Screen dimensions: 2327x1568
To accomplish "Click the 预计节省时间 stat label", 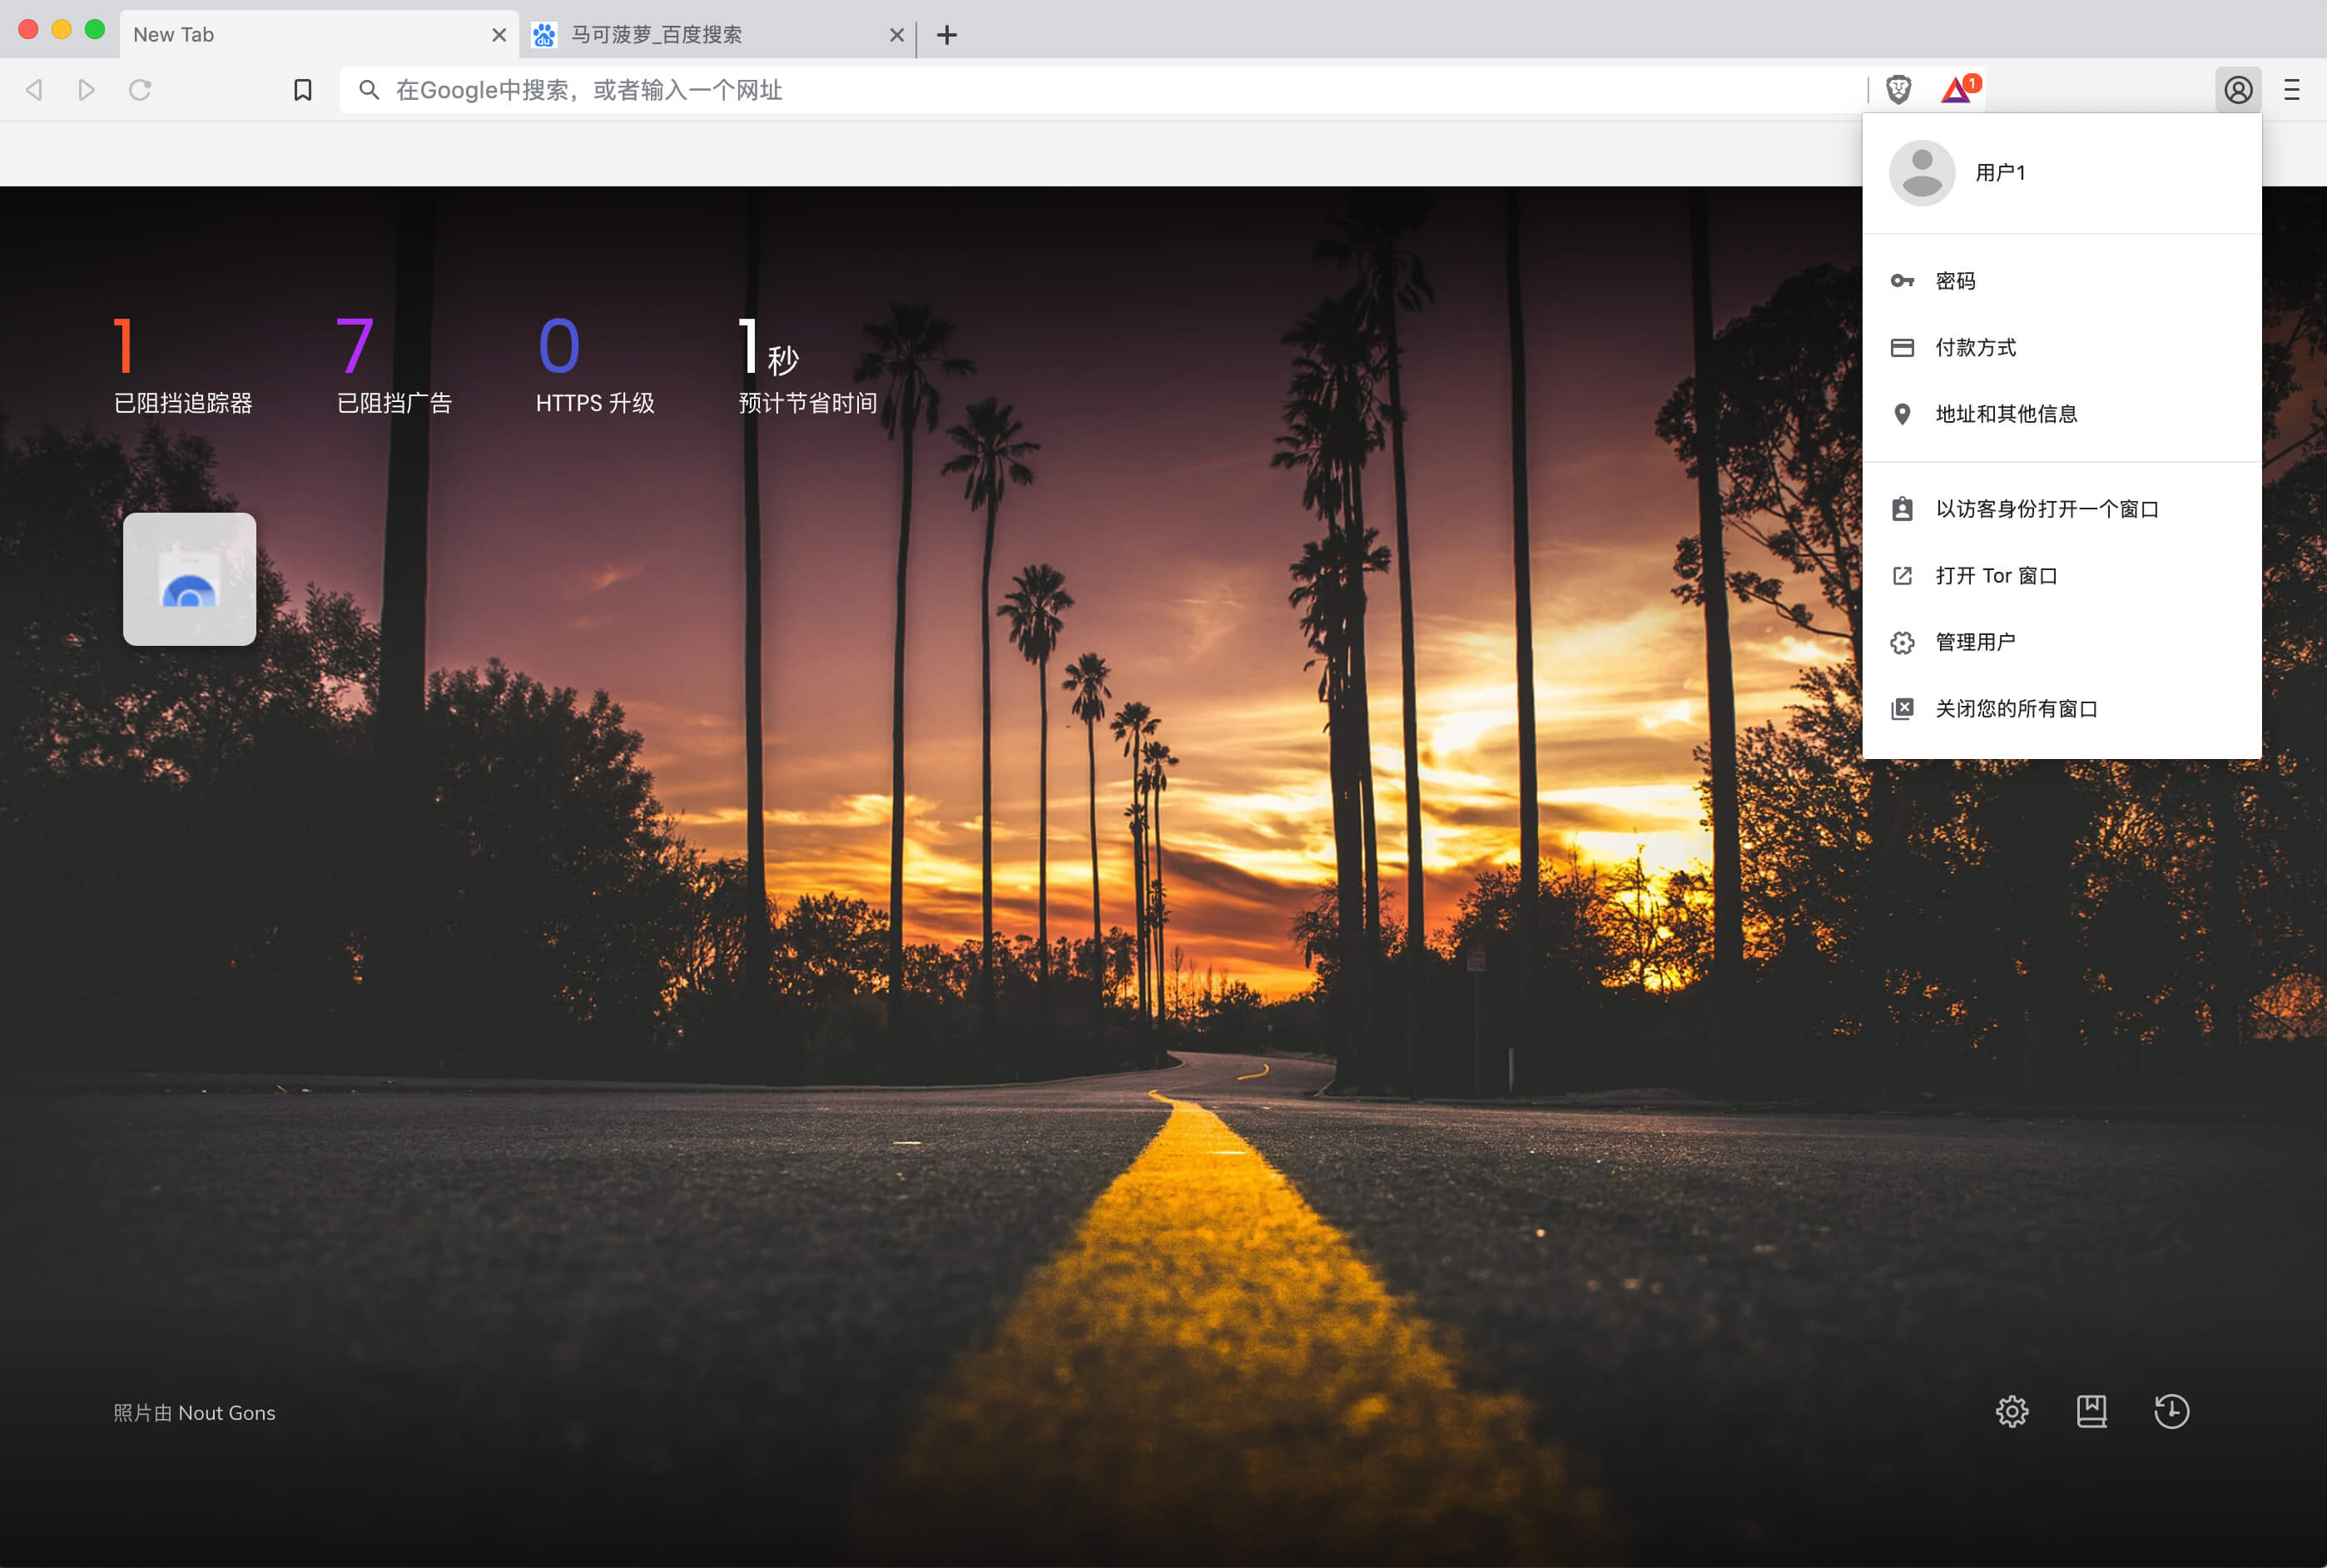I will pyautogui.click(x=807, y=403).
